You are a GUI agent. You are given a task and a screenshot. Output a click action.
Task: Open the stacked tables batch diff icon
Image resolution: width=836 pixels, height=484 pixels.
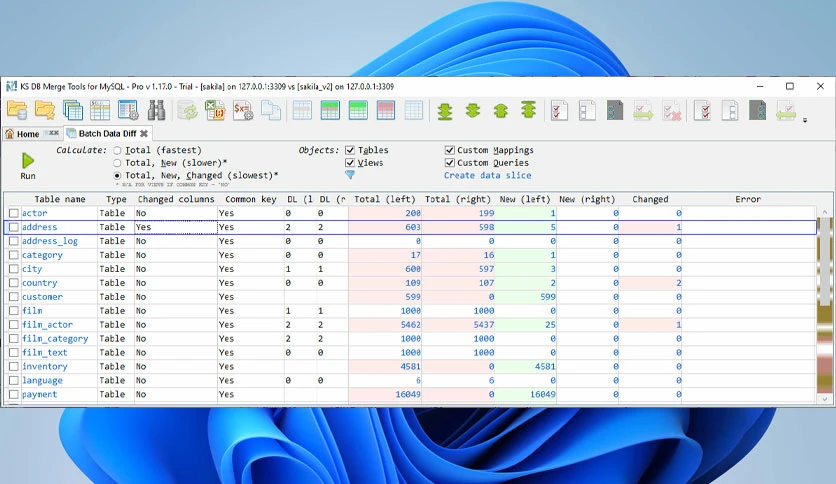click(x=73, y=110)
